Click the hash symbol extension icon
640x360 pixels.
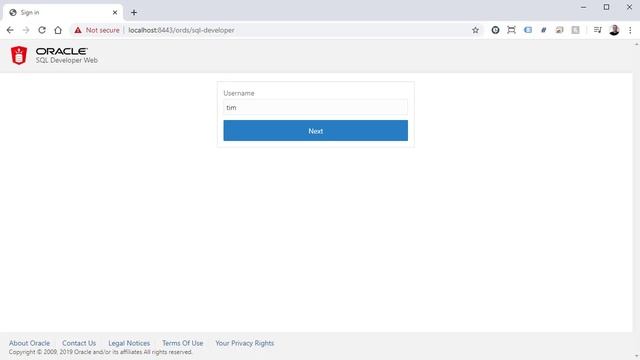pos(544,30)
